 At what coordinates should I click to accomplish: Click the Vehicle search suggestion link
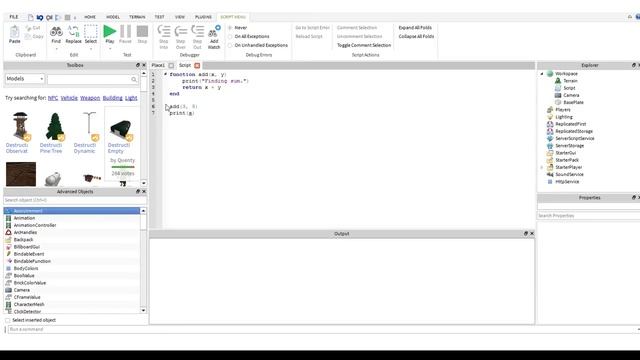pyautogui.click(x=69, y=98)
